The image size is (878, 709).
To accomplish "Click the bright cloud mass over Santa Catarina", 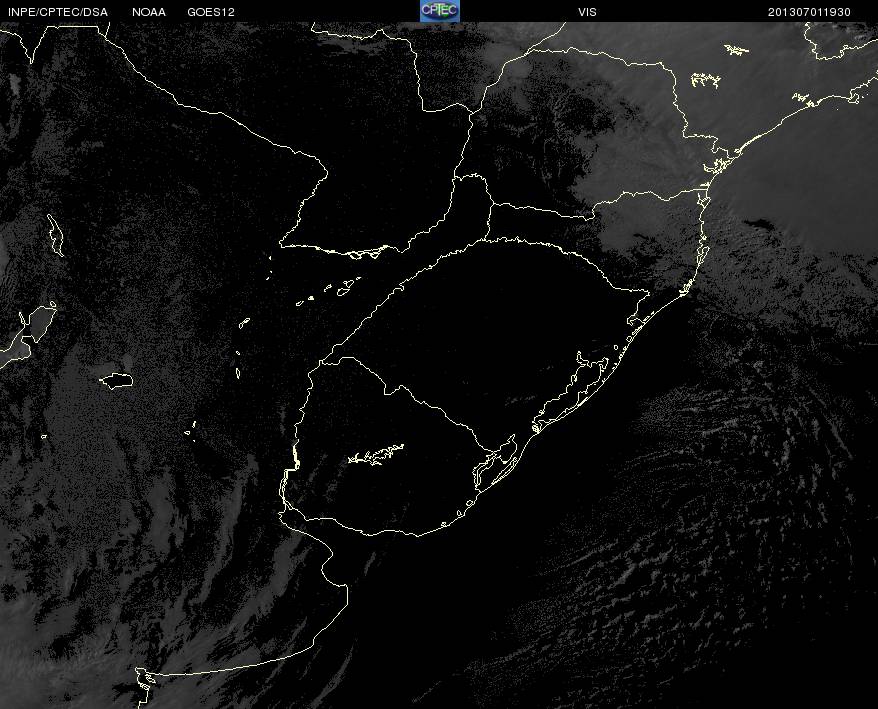I will [x=644, y=224].
